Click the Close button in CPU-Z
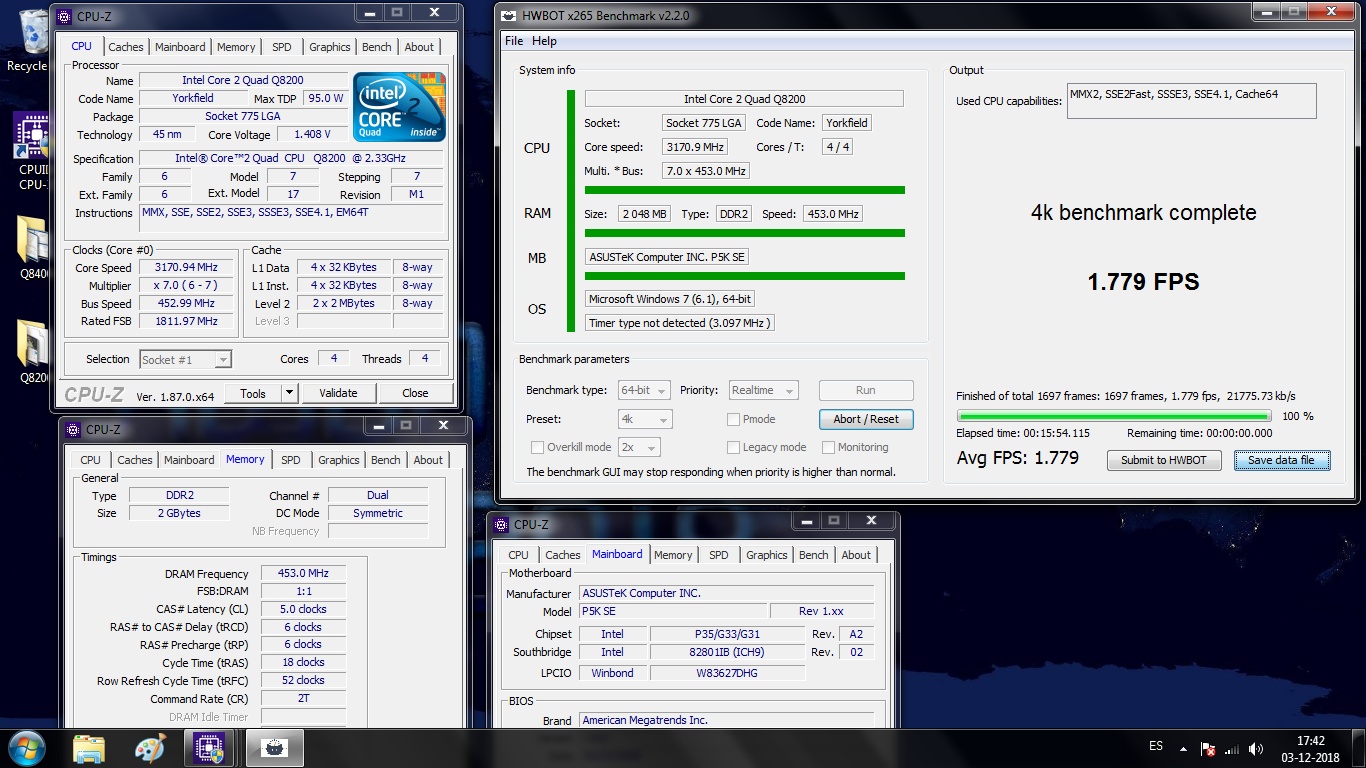The height and width of the screenshot is (768, 1366). click(415, 393)
